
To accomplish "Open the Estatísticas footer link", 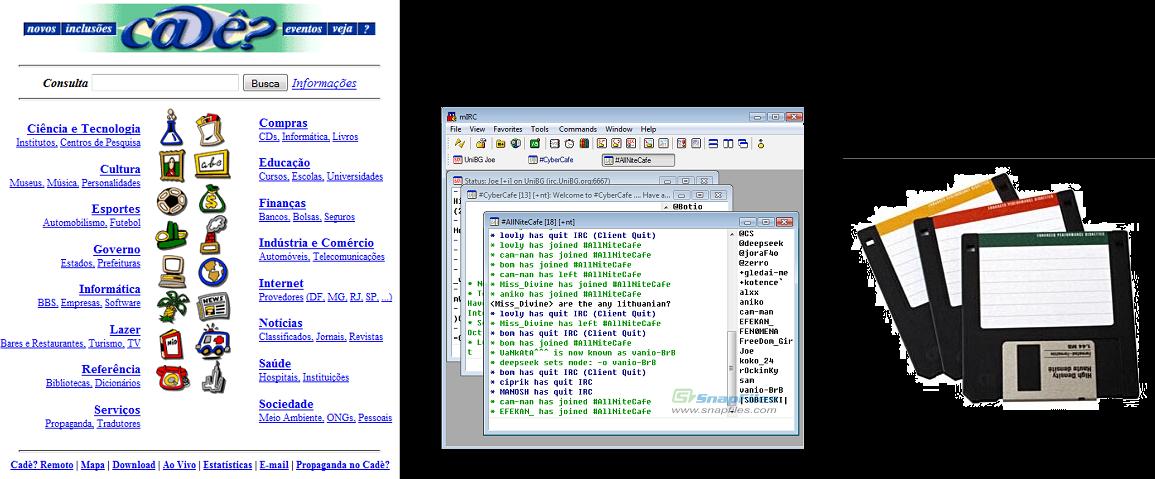I will pos(227,465).
